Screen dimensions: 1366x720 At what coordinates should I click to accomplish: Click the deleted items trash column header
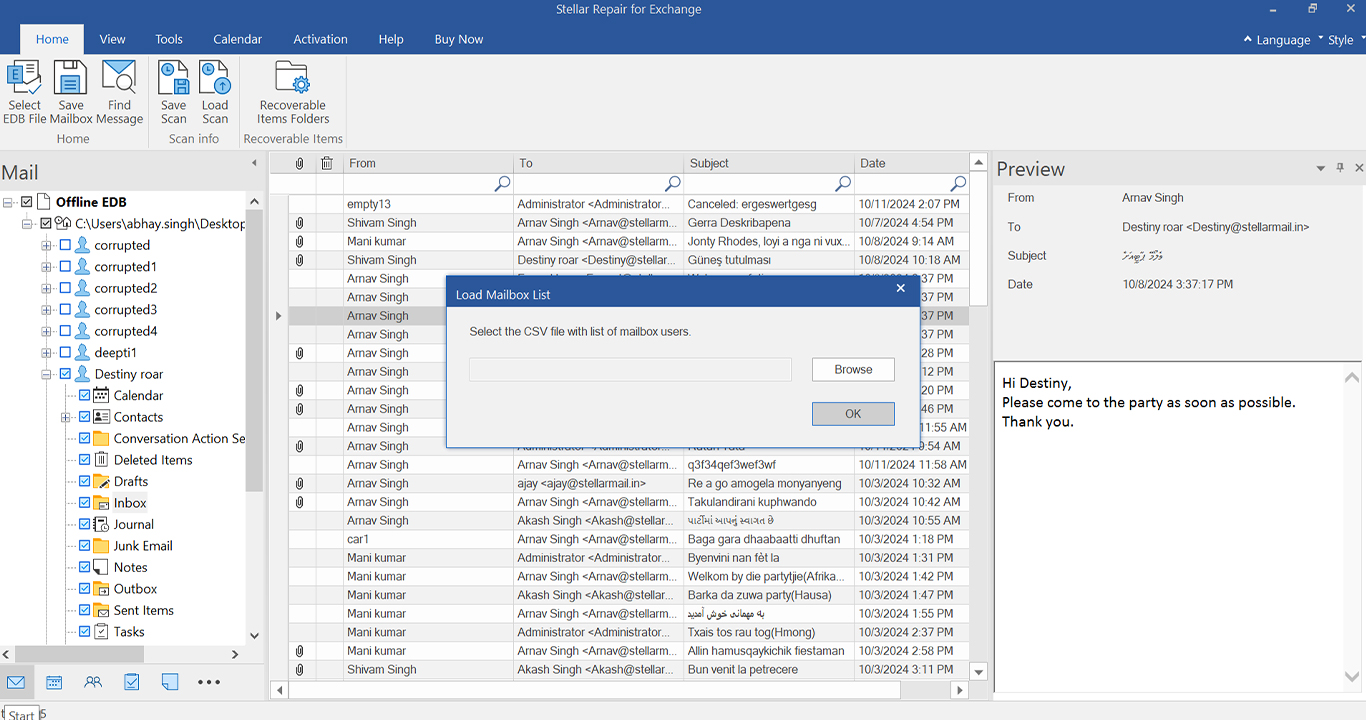click(x=327, y=163)
